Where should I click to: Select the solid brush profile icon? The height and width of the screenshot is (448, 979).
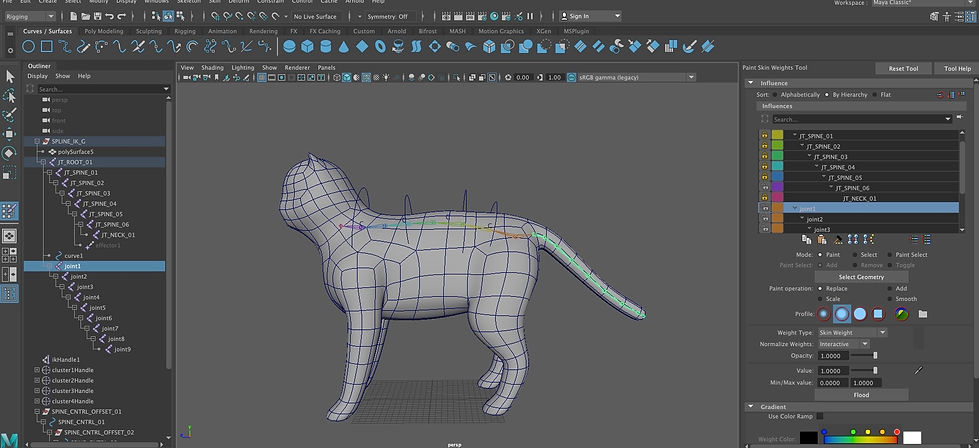pos(860,314)
